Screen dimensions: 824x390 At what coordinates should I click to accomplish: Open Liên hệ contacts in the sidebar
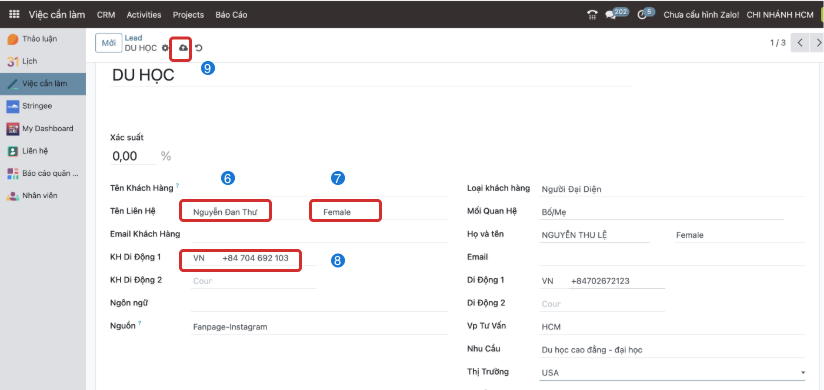43,151
